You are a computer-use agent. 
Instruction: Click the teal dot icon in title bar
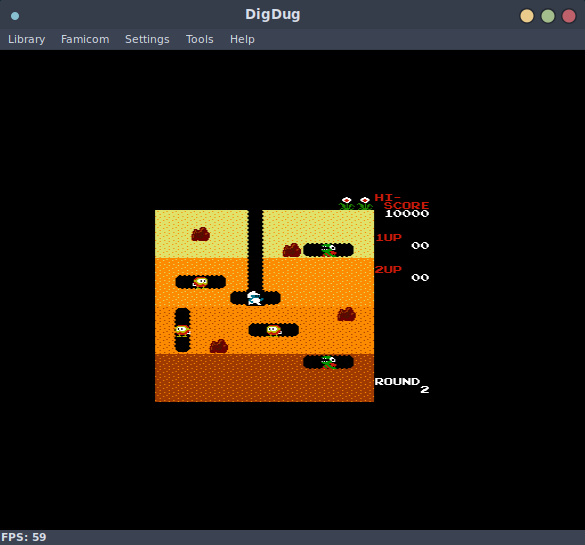tap(15, 16)
